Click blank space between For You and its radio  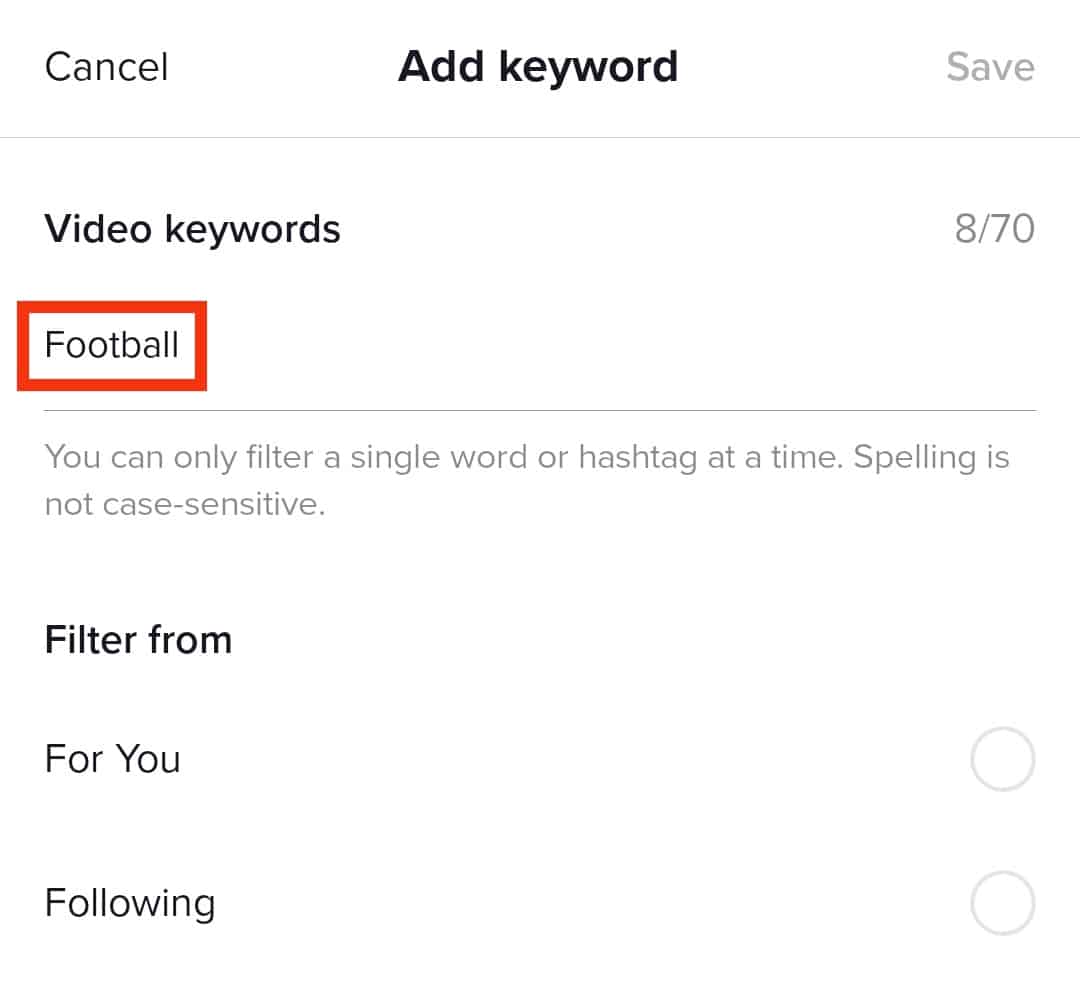click(x=570, y=760)
